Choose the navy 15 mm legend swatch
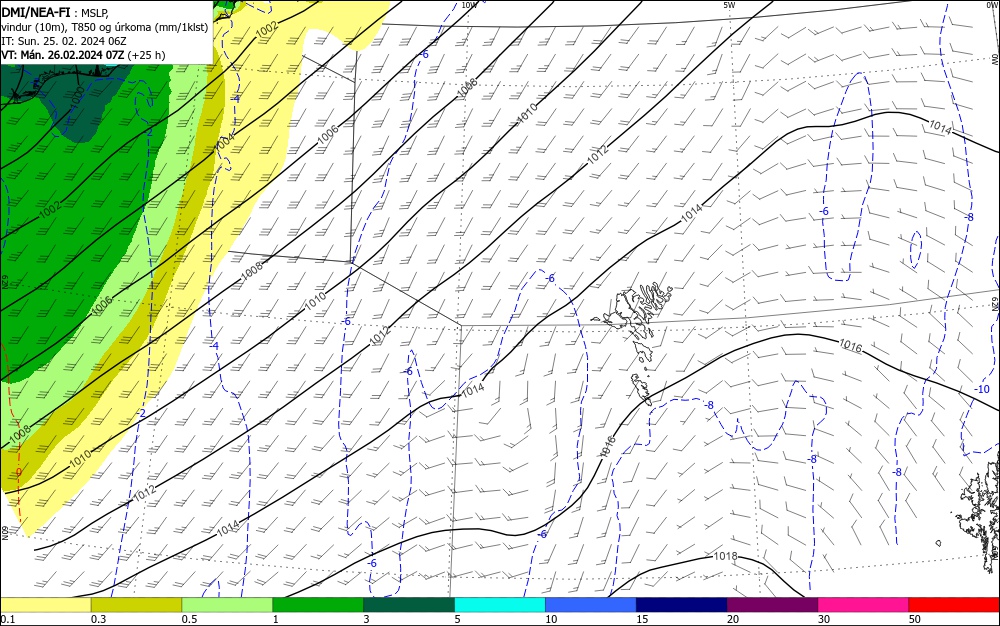The width and height of the screenshot is (1000, 626). (x=682, y=605)
